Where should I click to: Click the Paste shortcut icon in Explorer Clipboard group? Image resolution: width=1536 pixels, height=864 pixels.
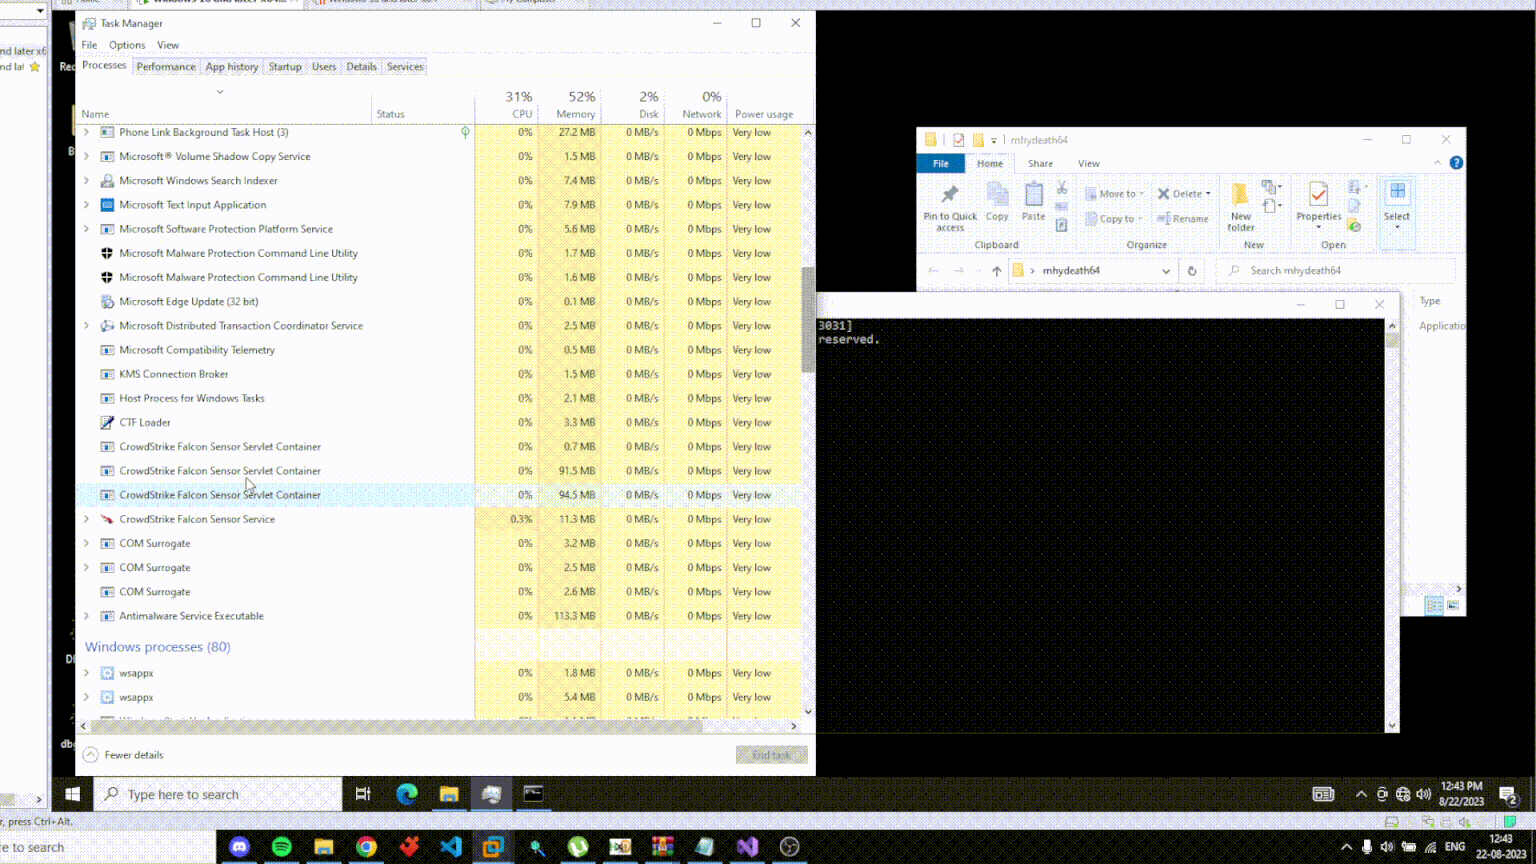coord(1061,225)
